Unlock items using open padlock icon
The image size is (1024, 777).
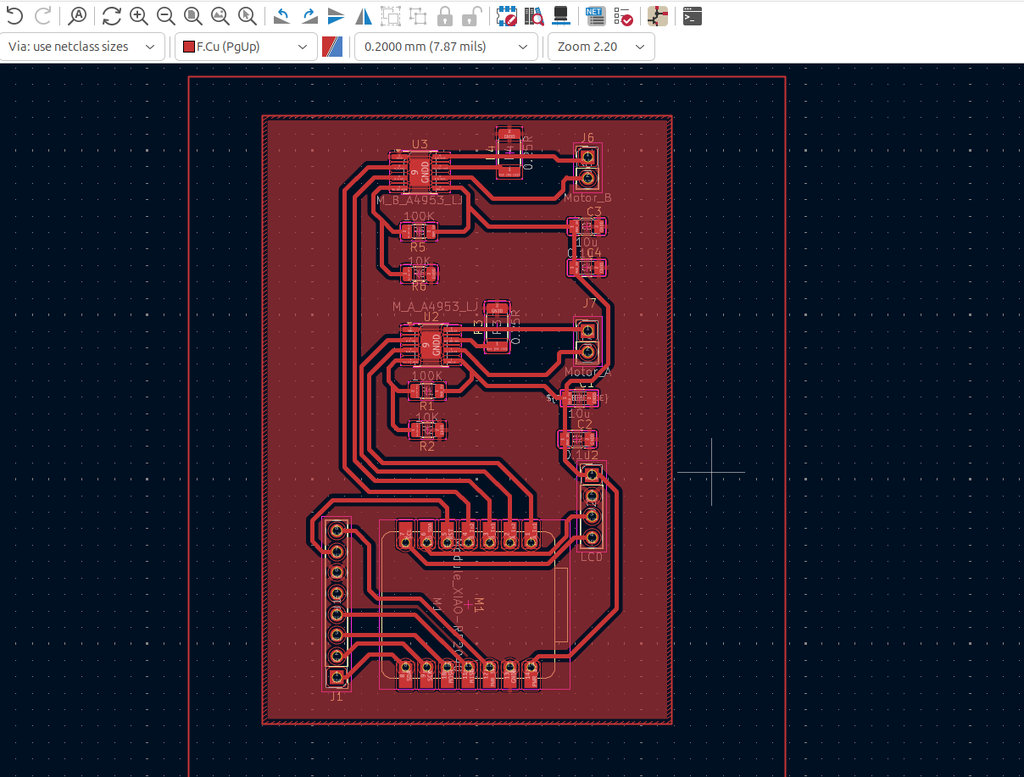coord(472,16)
